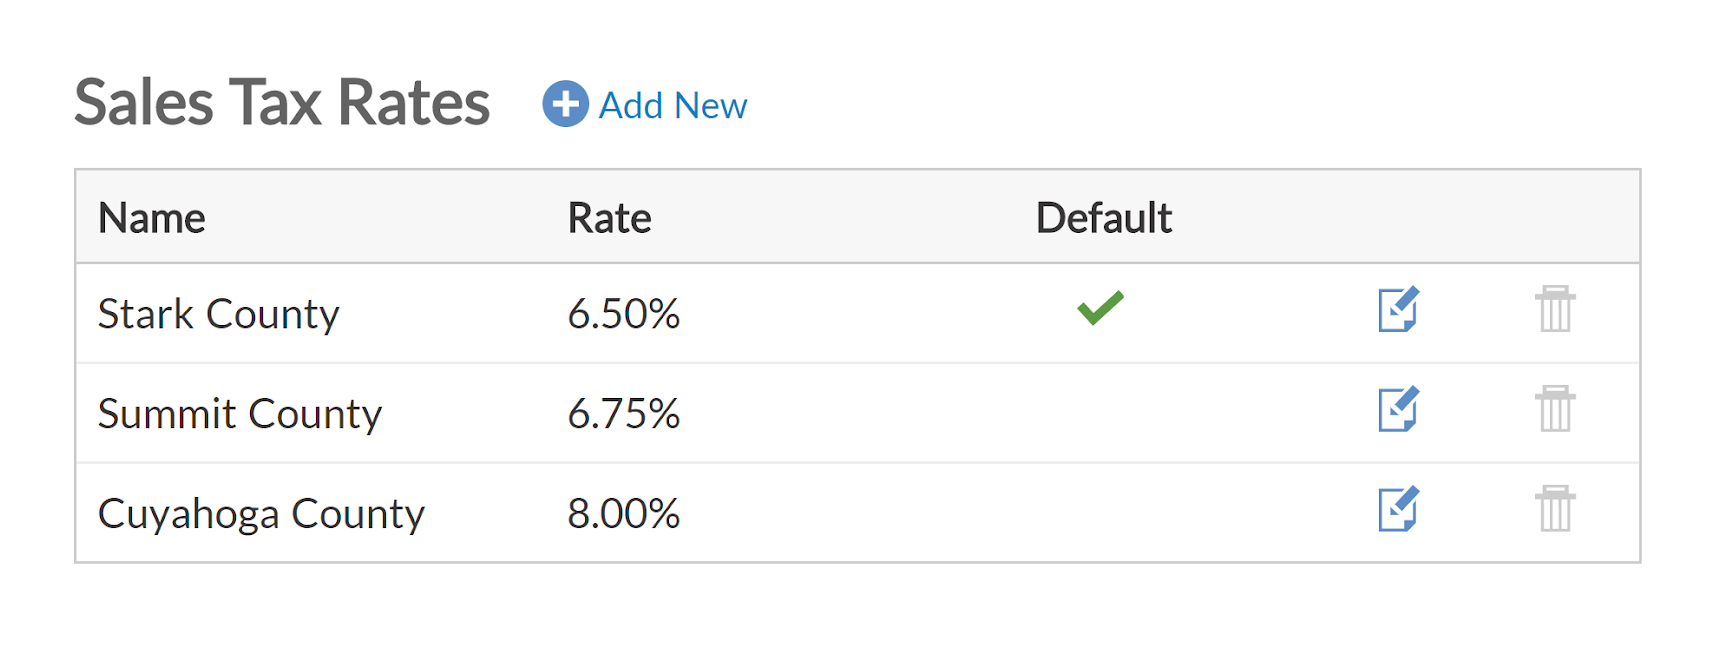The image size is (1720, 650).
Task: Click the Rate column header
Action: [x=609, y=218]
